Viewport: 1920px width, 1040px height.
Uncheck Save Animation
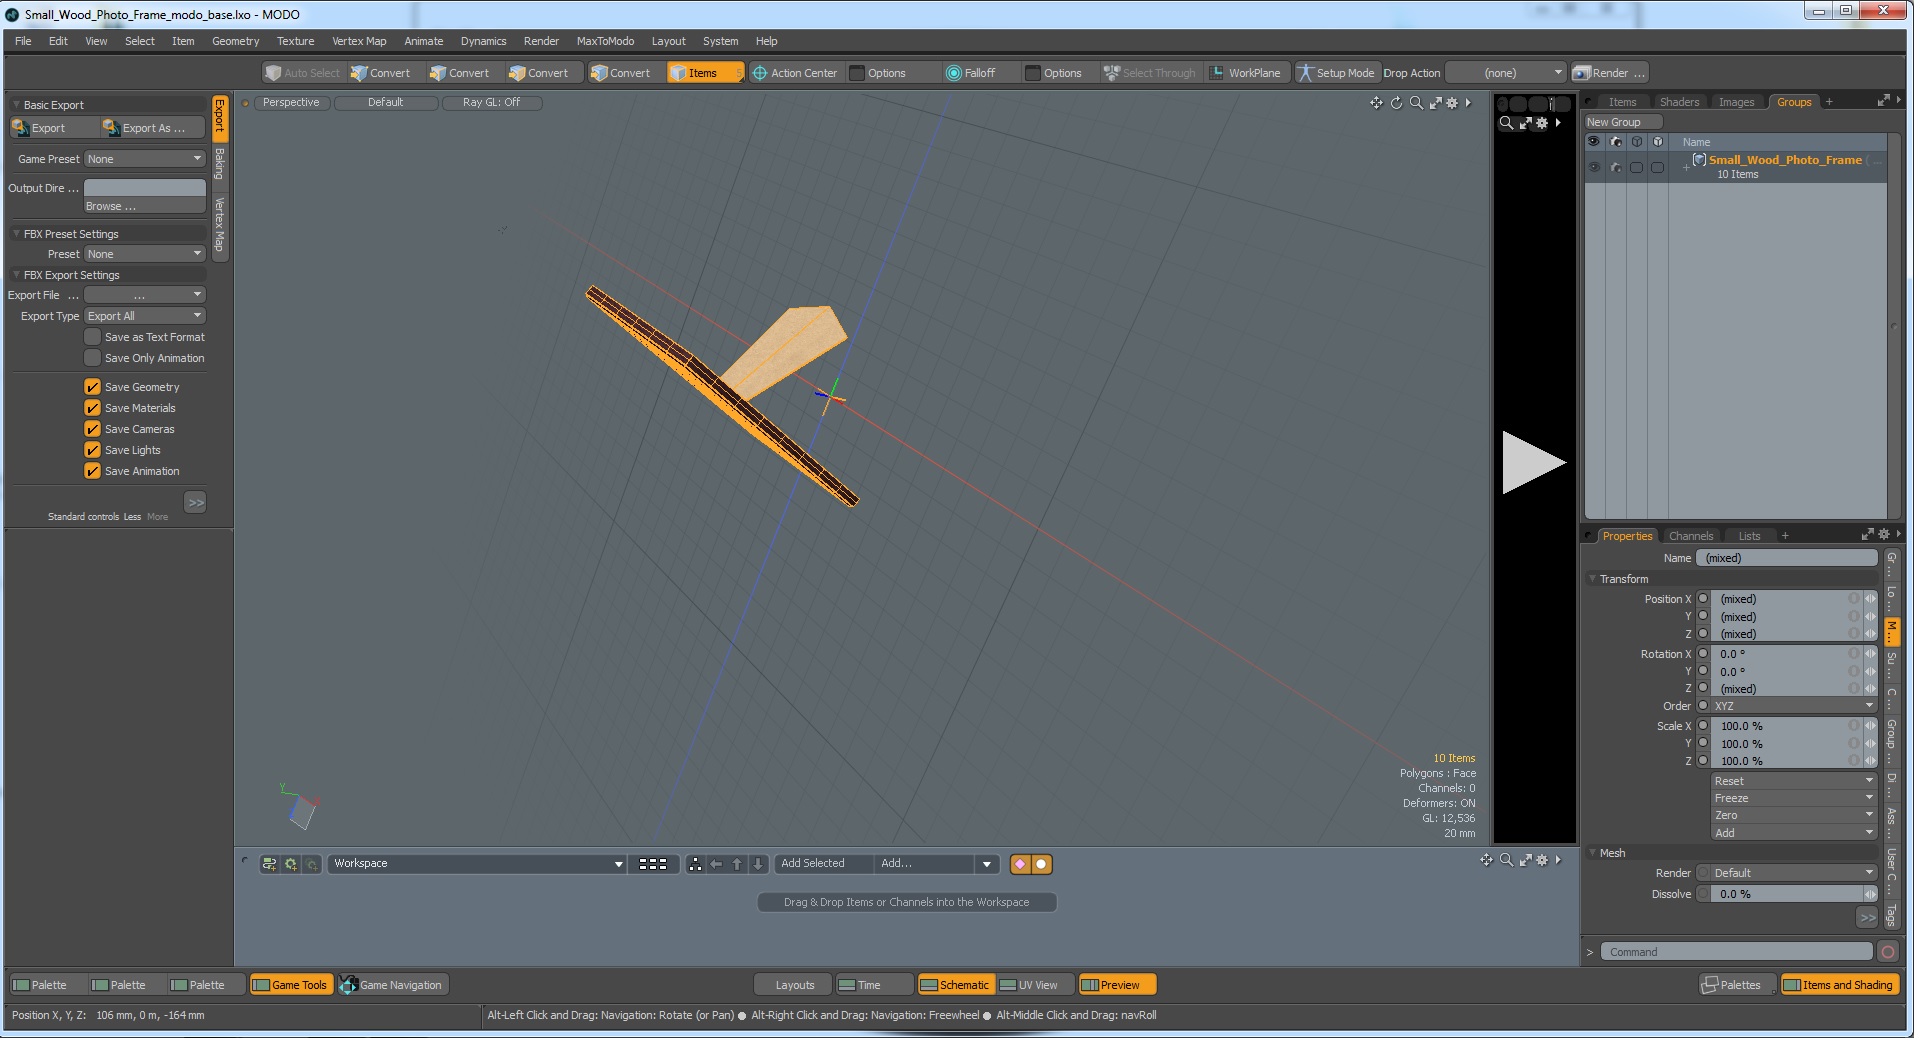point(93,471)
